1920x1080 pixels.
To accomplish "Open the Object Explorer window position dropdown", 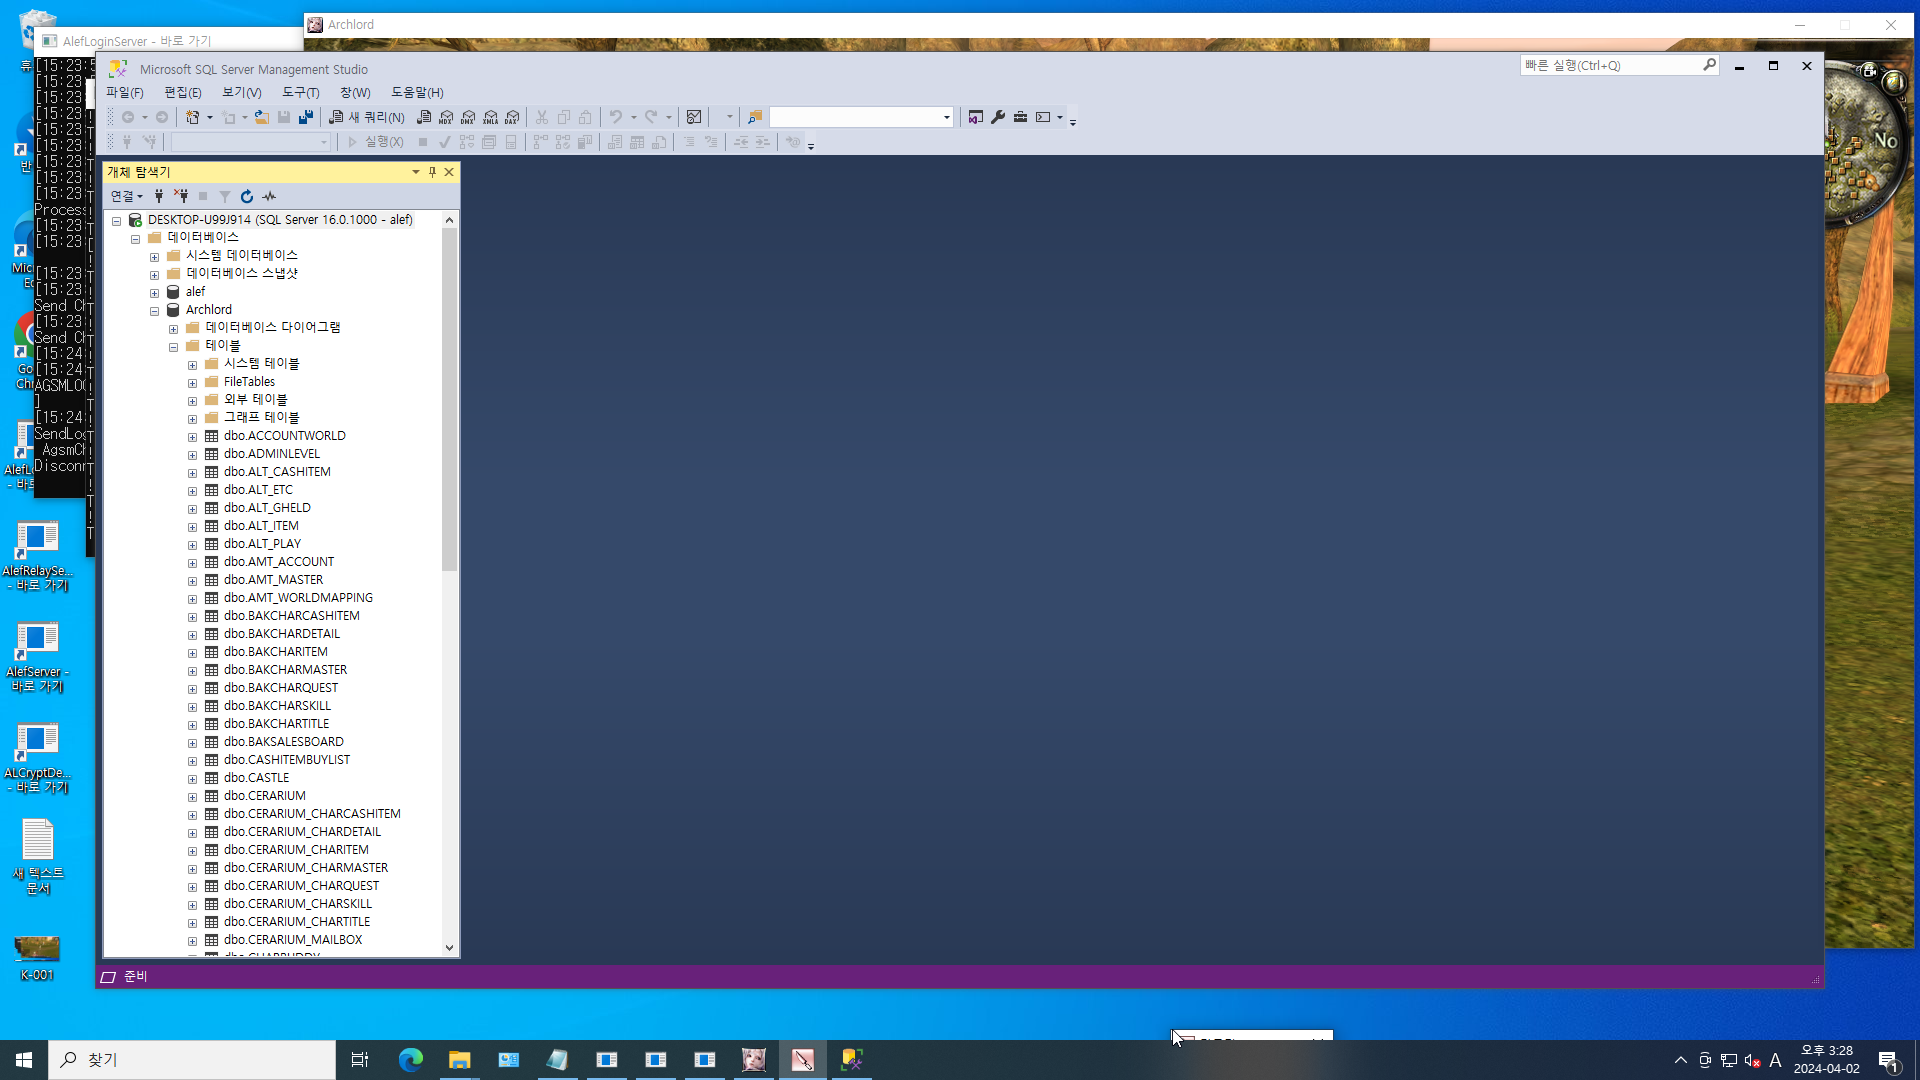I will [416, 172].
